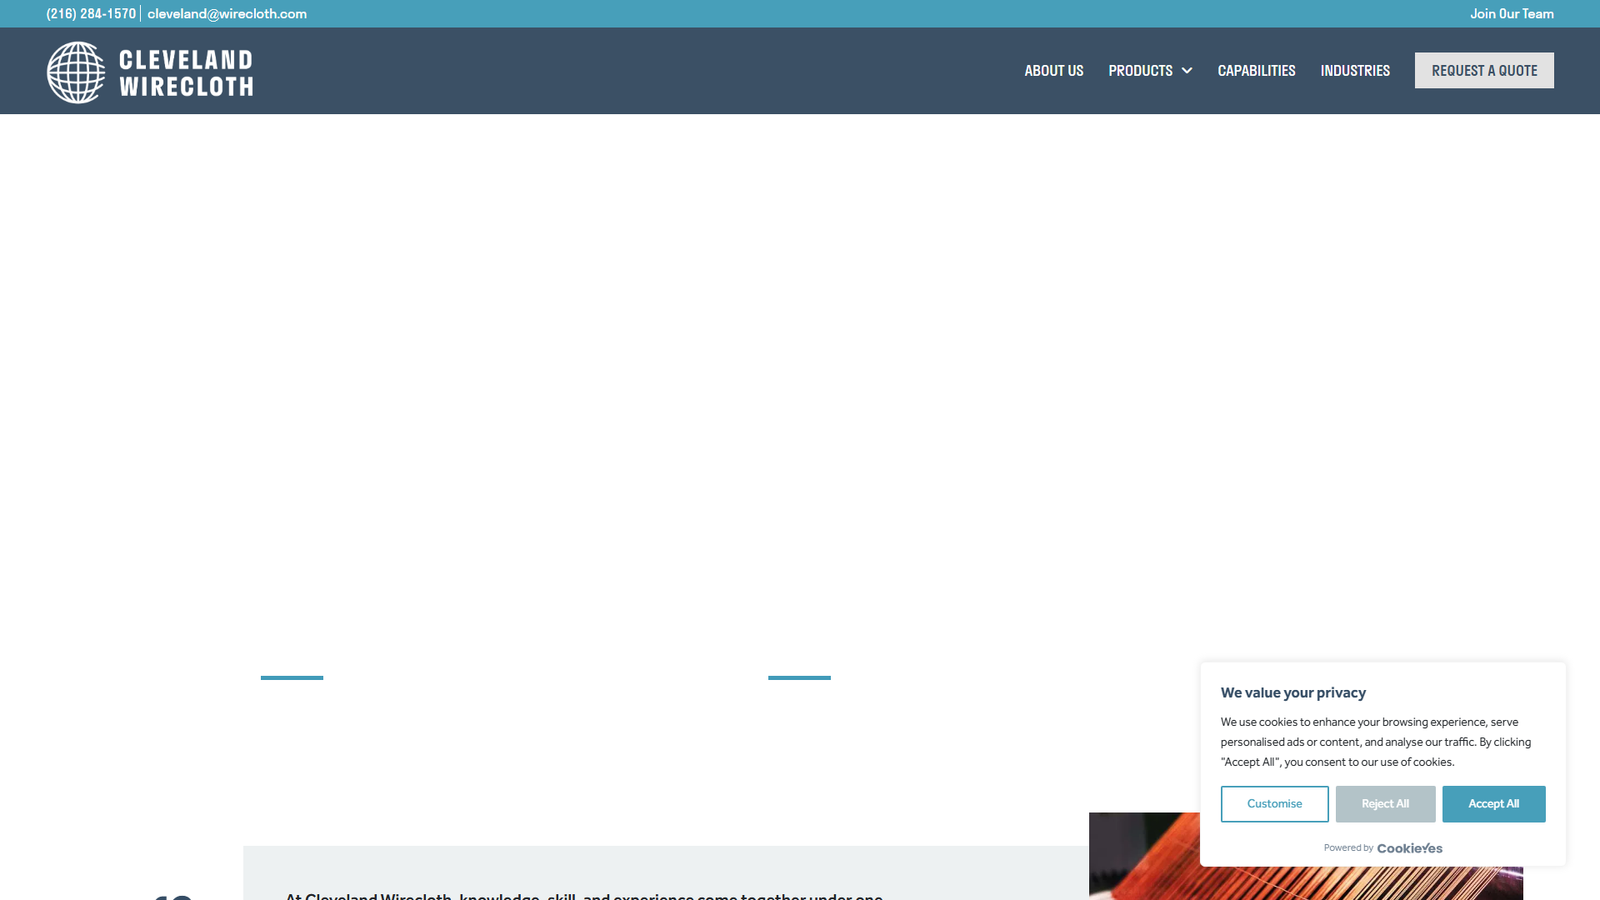The width and height of the screenshot is (1600, 900).
Task: Click the cleveland@wirecloth.com email link
Action: (x=227, y=14)
